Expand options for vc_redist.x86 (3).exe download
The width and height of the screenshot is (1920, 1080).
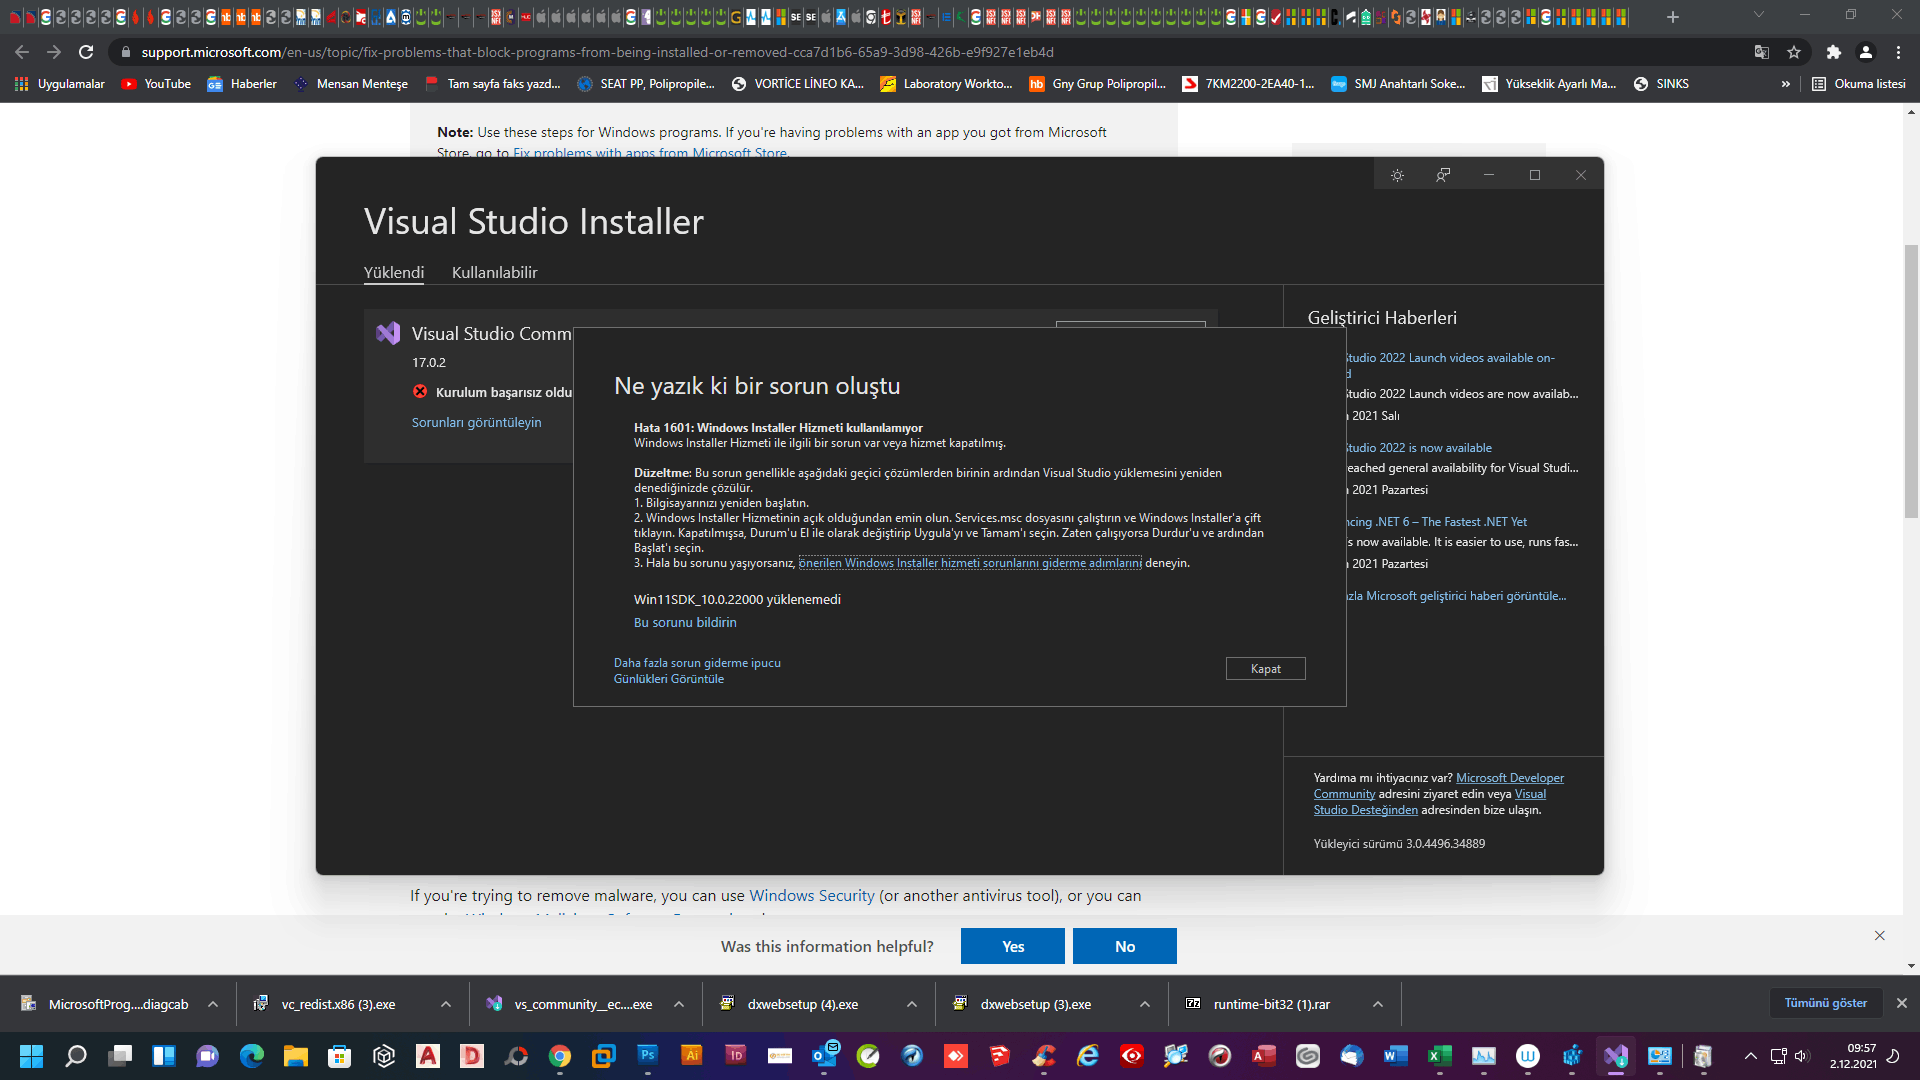pos(446,1004)
